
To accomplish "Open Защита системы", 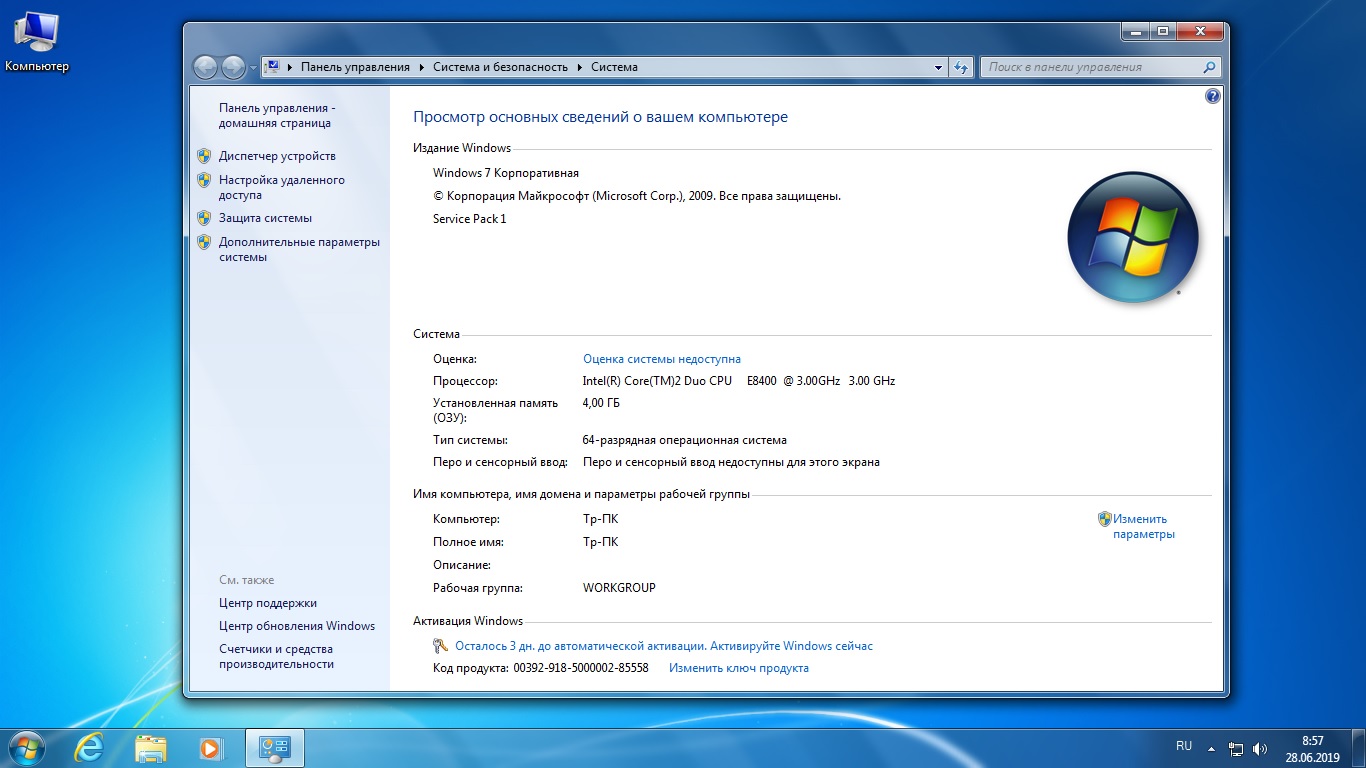I will (x=265, y=218).
